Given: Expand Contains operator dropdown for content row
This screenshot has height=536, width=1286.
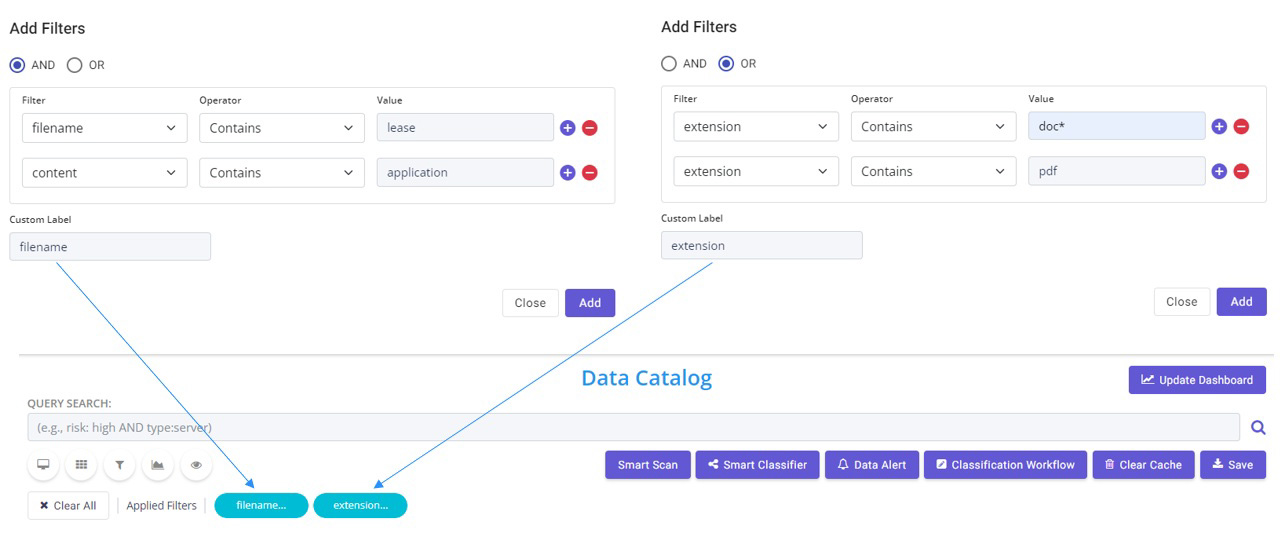Looking at the screenshot, I should click(x=282, y=173).
